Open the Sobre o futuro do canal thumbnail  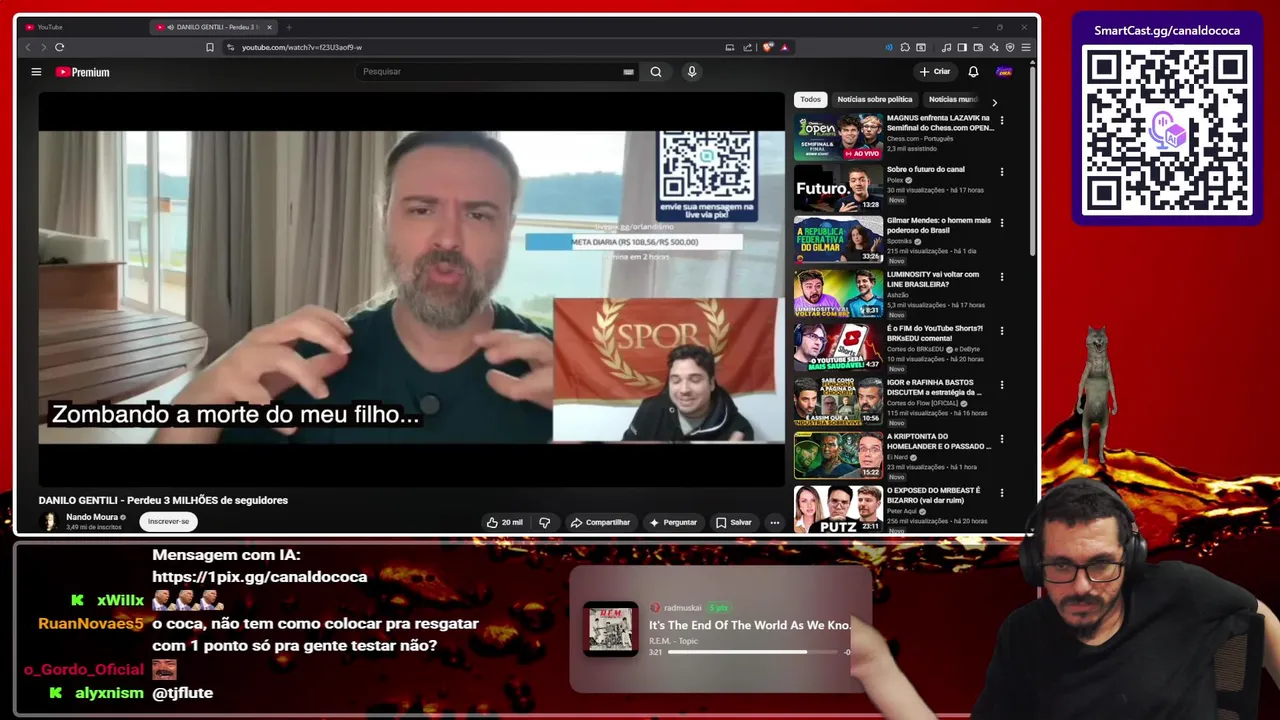click(838, 187)
